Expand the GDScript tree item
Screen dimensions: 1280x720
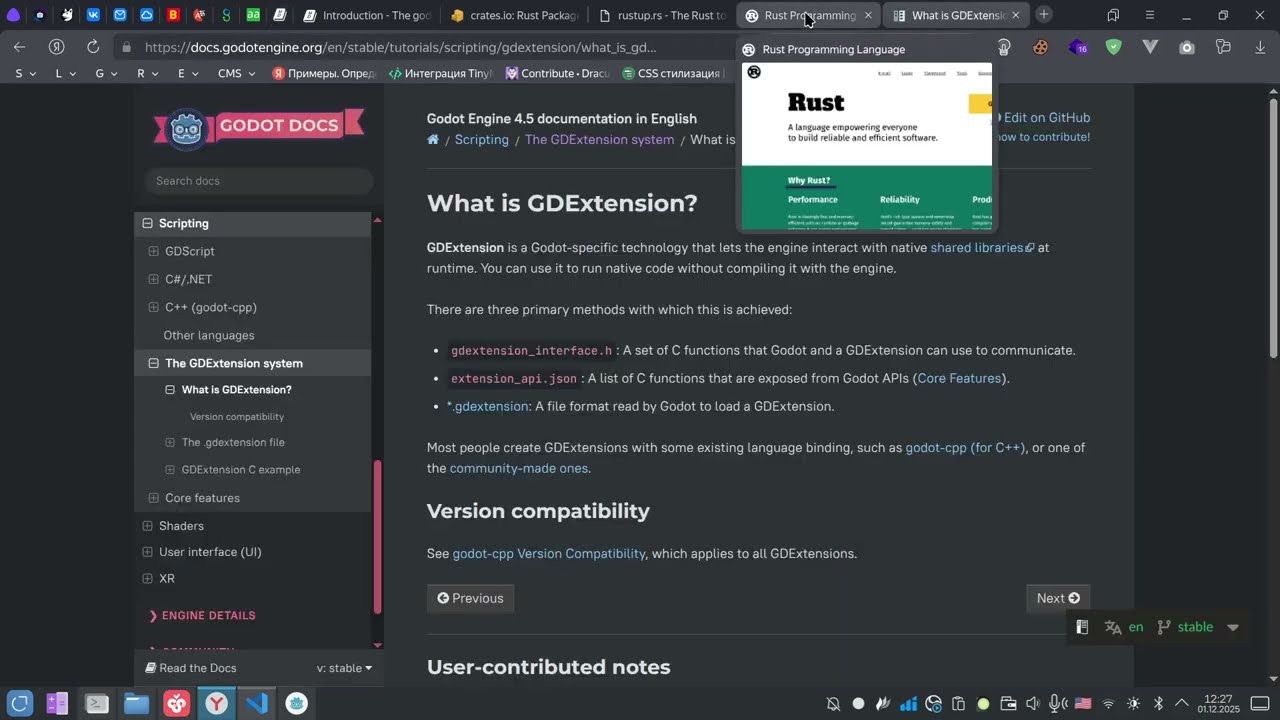pyautogui.click(x=154, y=252)
